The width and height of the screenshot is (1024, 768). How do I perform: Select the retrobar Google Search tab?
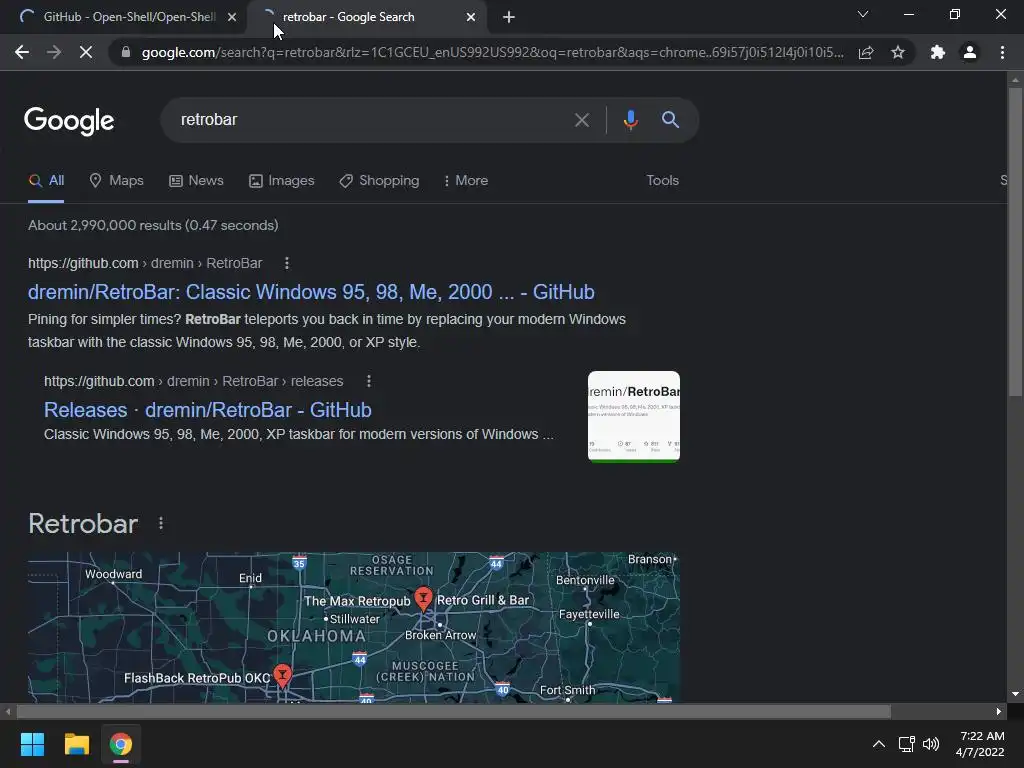pyautogui.click(x=366, y=17)
